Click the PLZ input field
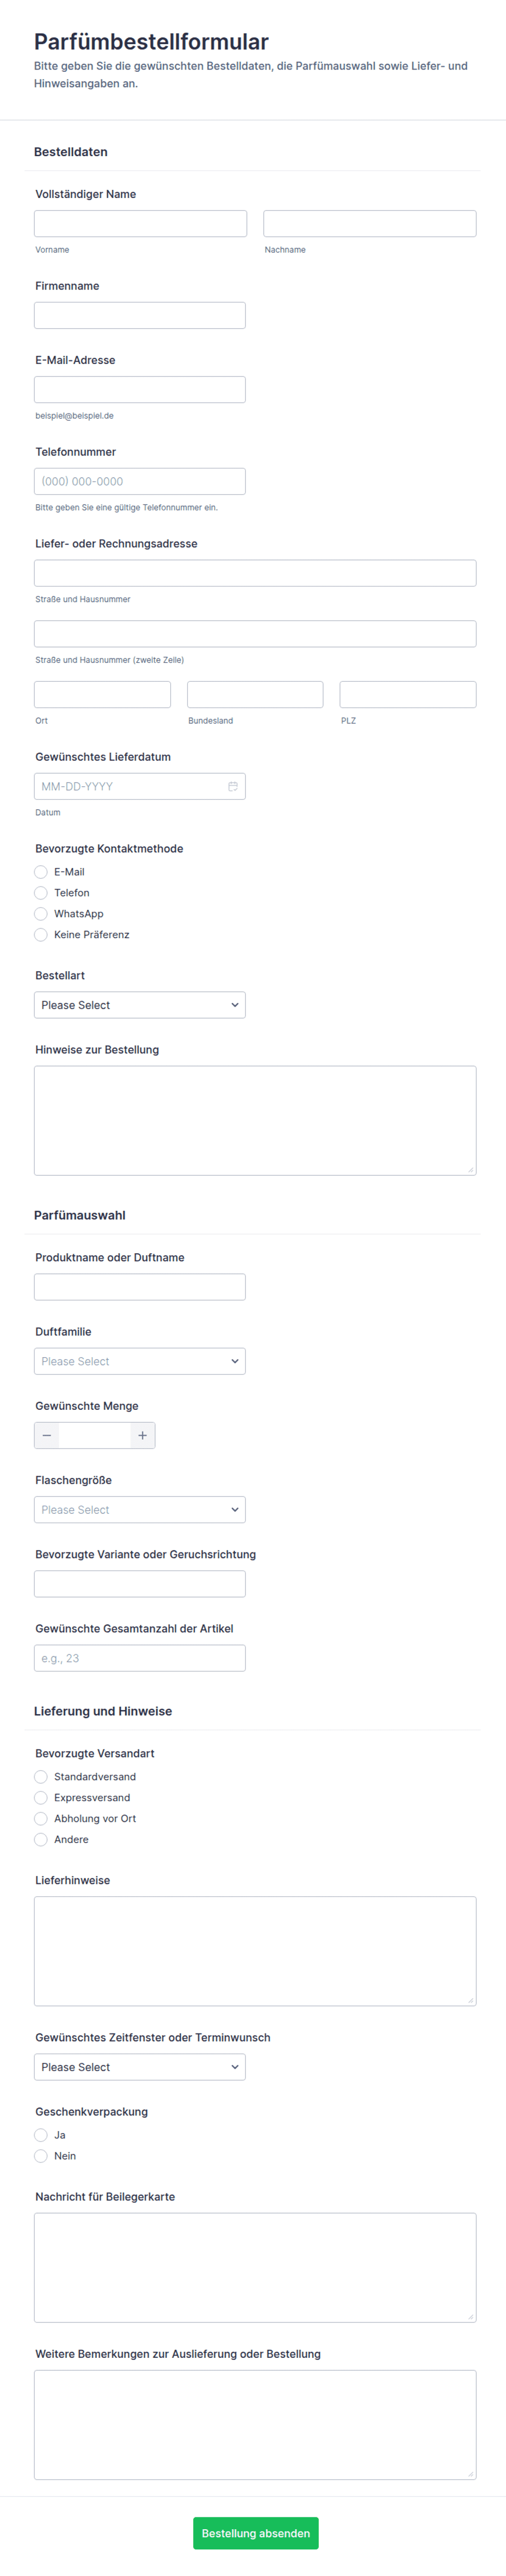Screen dimensions: 506x2576 (x=408, y=694)
